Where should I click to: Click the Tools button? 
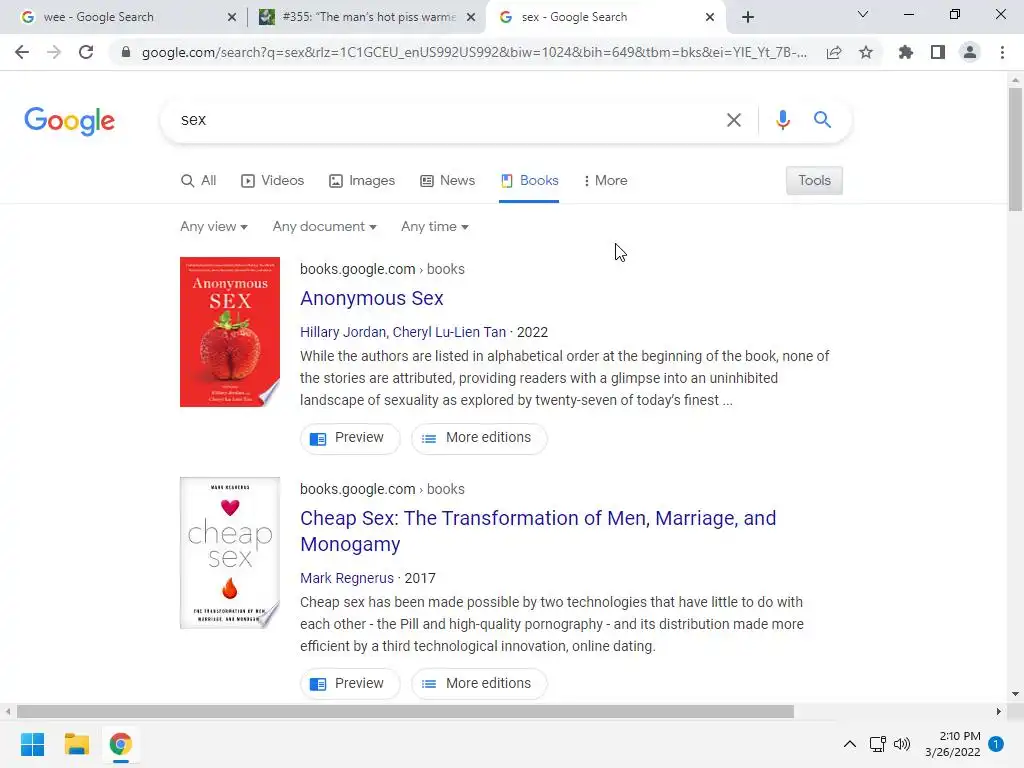click(814, 181)
